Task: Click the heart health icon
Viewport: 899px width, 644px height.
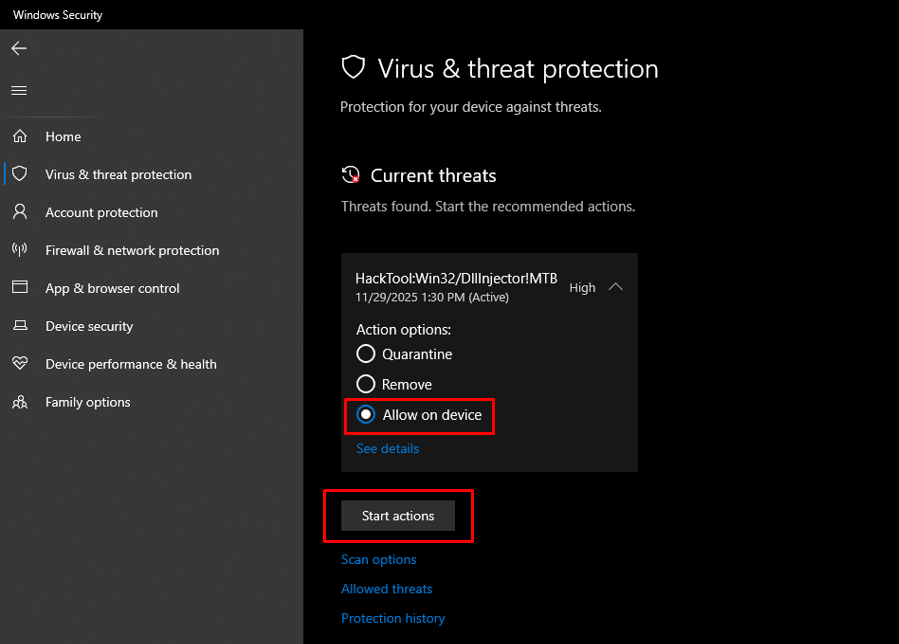Action: [20, 363]
